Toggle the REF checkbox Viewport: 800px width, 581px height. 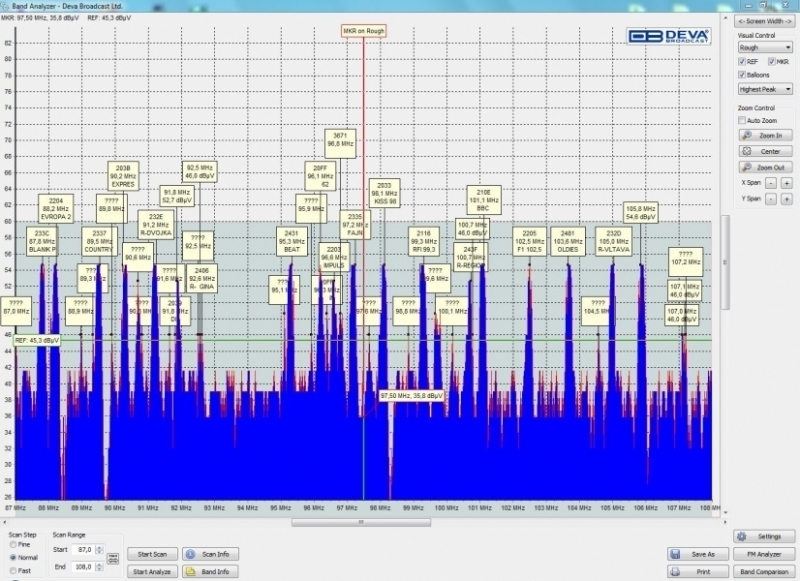pyautogui.click(x=742, y=62)
